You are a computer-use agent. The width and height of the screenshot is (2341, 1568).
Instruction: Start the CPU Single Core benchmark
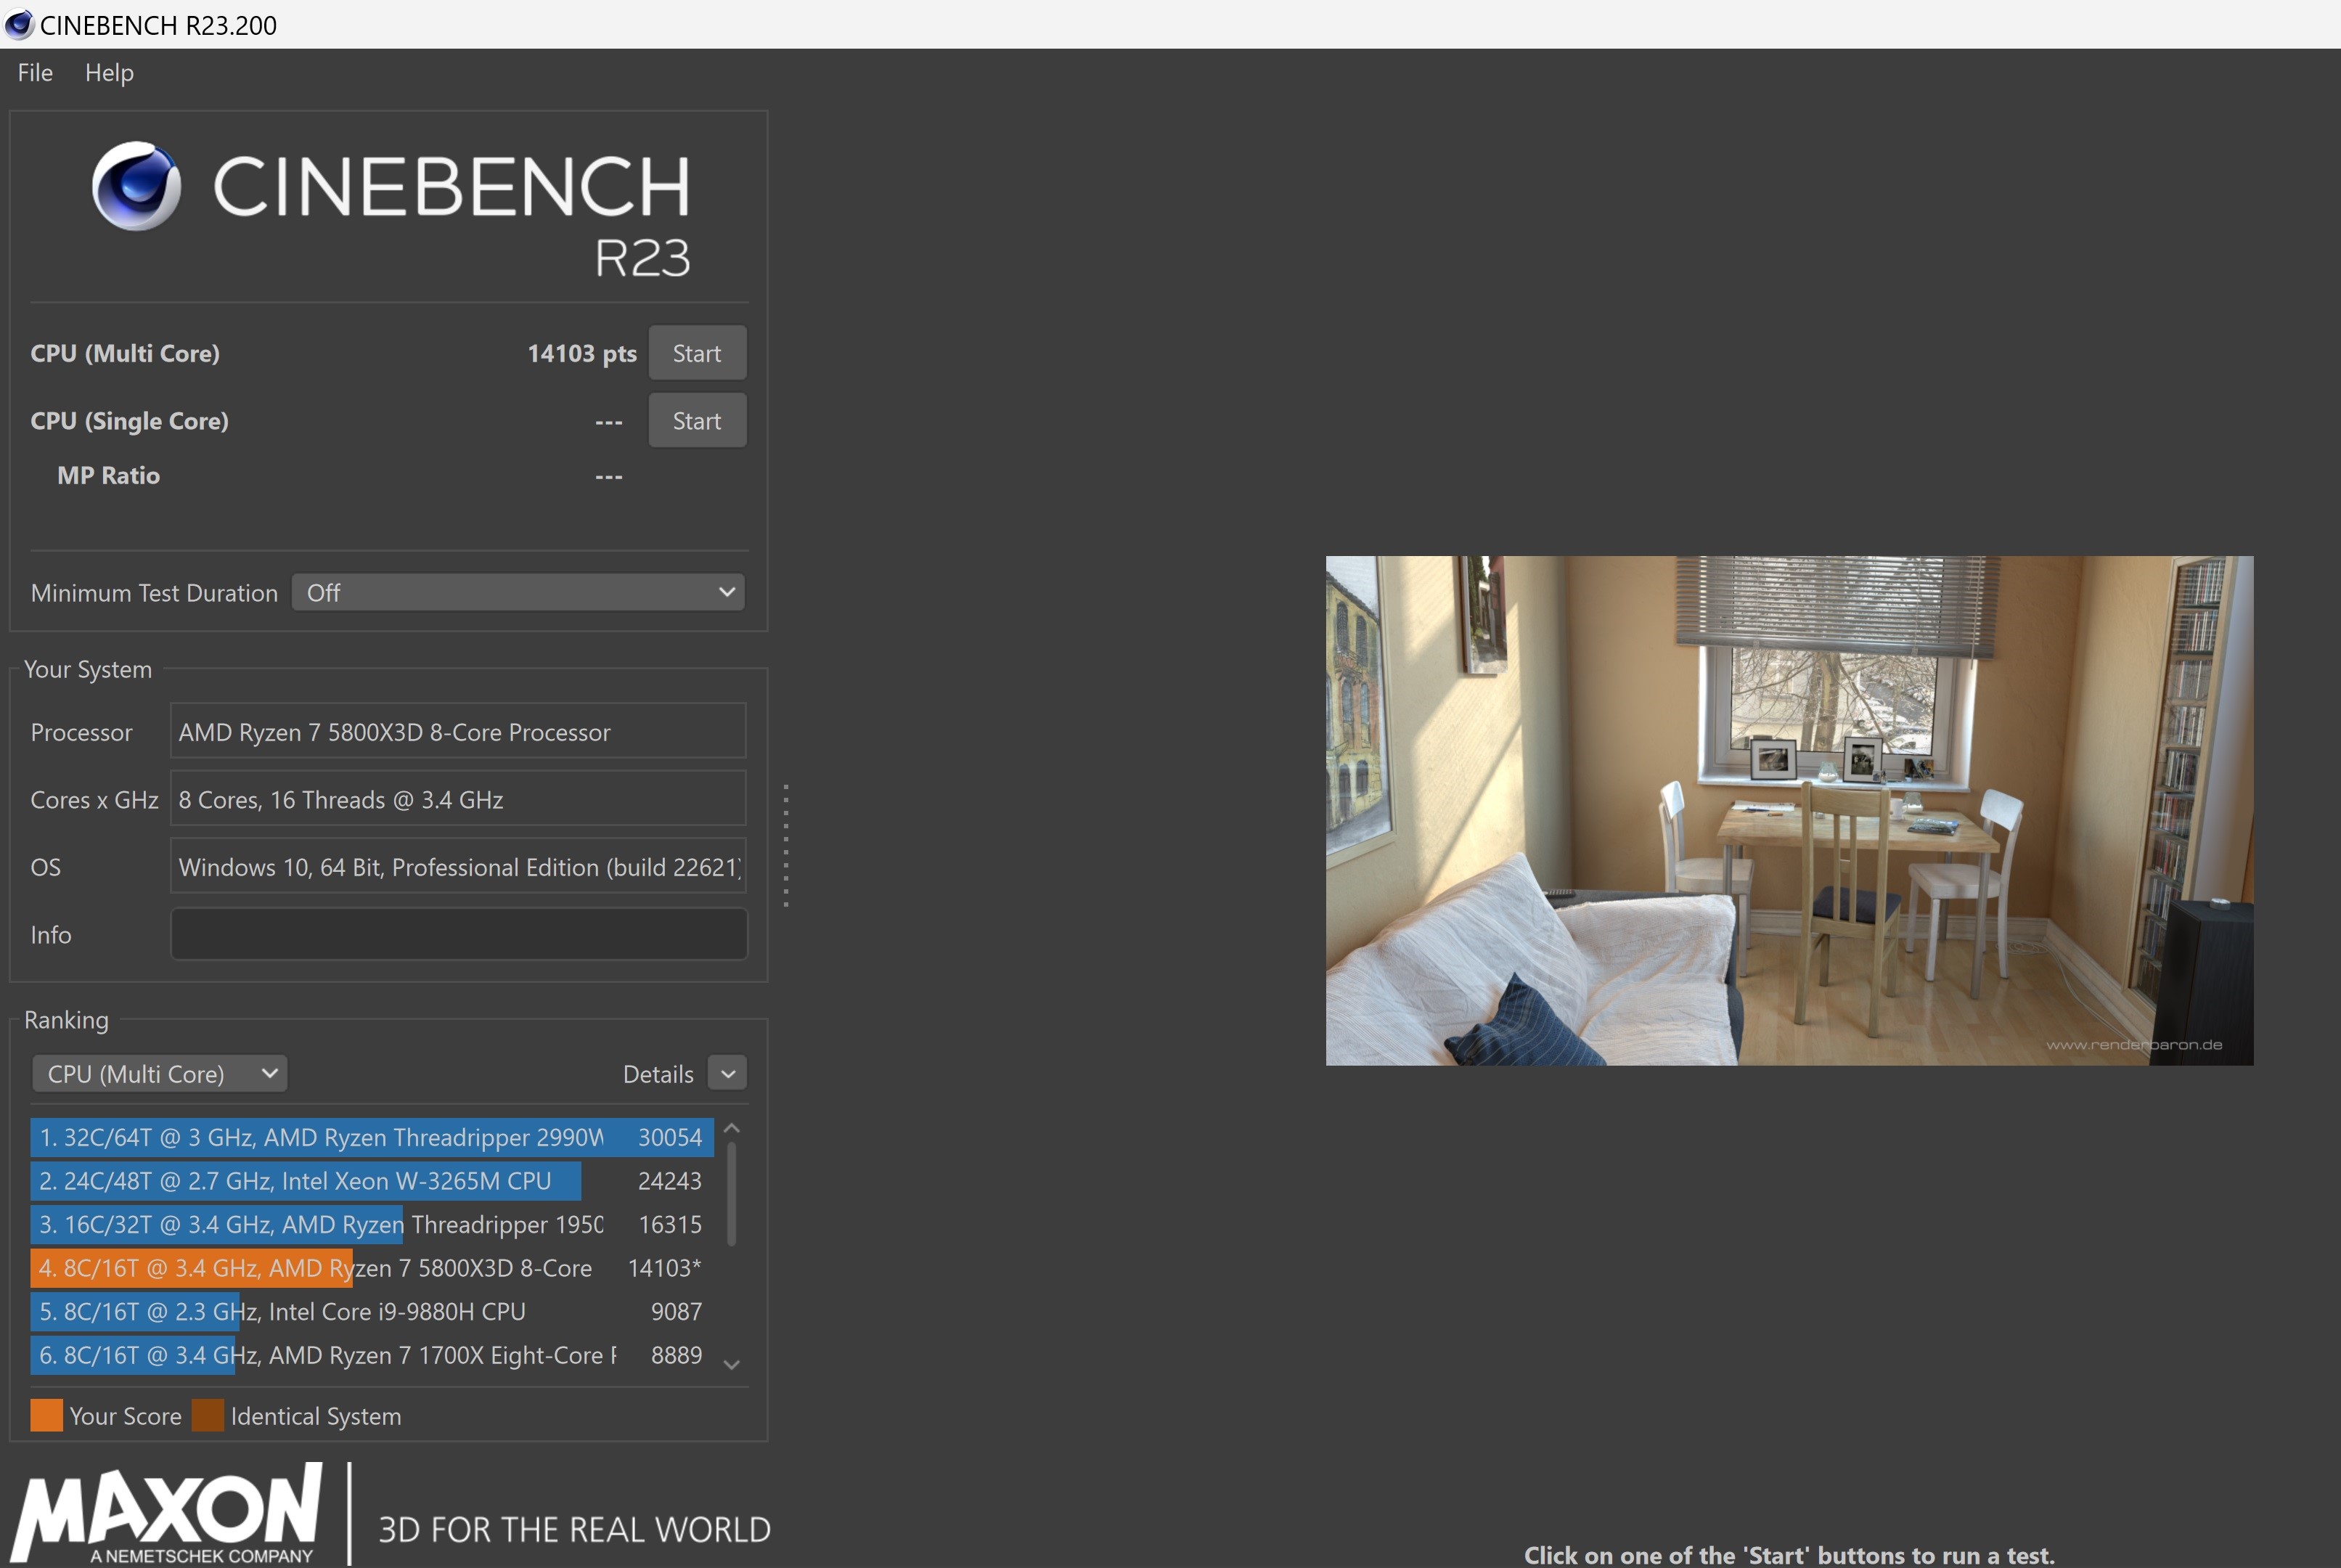697,420
